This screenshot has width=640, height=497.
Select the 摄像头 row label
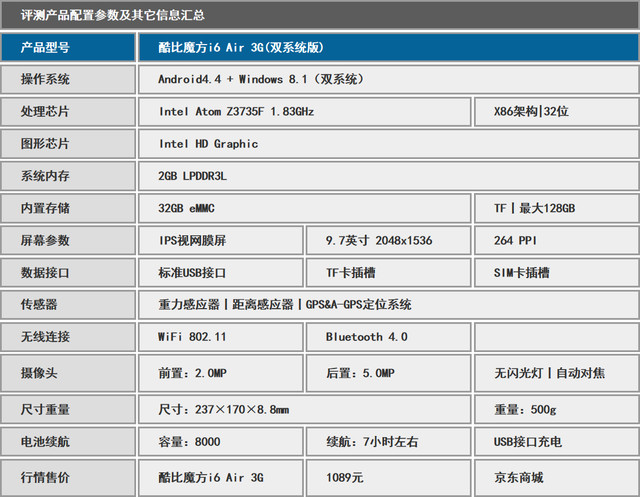(x=68, y=373)
